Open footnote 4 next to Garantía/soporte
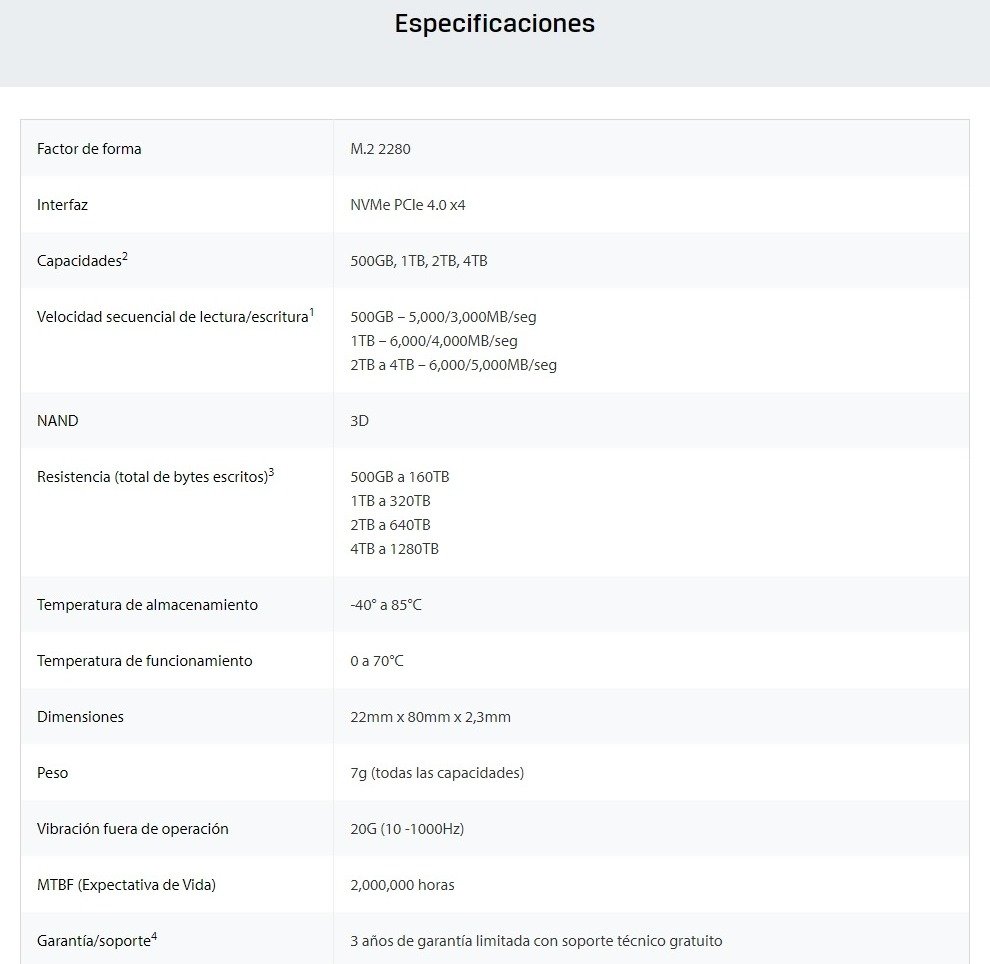 coord(154,936)
